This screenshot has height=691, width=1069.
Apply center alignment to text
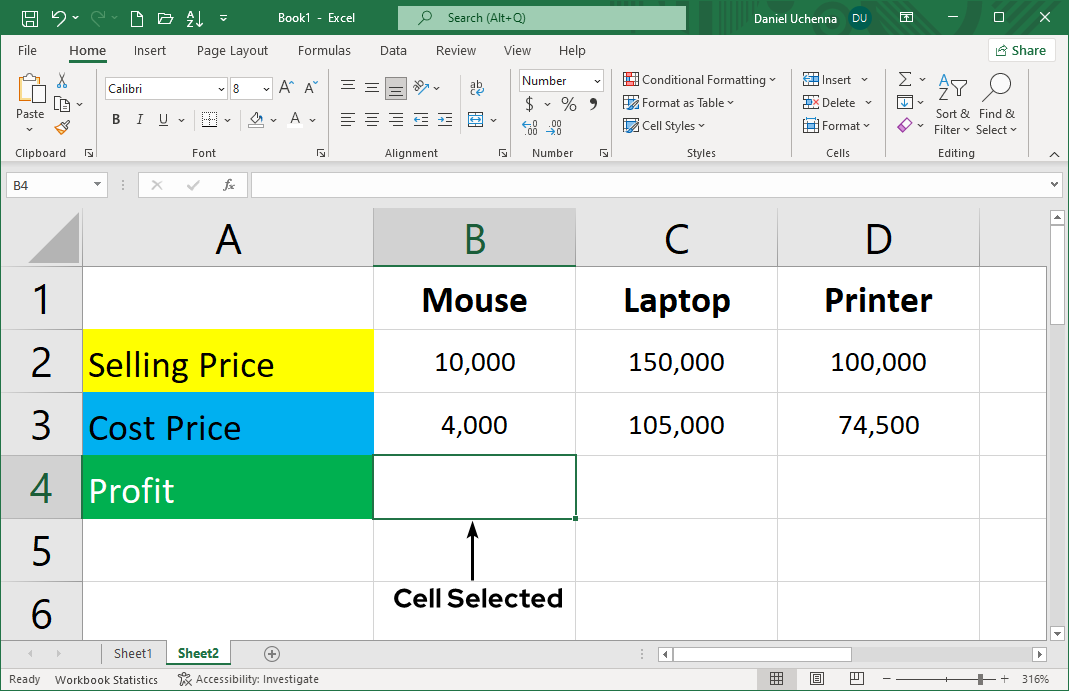pyautogui.click(x=371, y=119)
